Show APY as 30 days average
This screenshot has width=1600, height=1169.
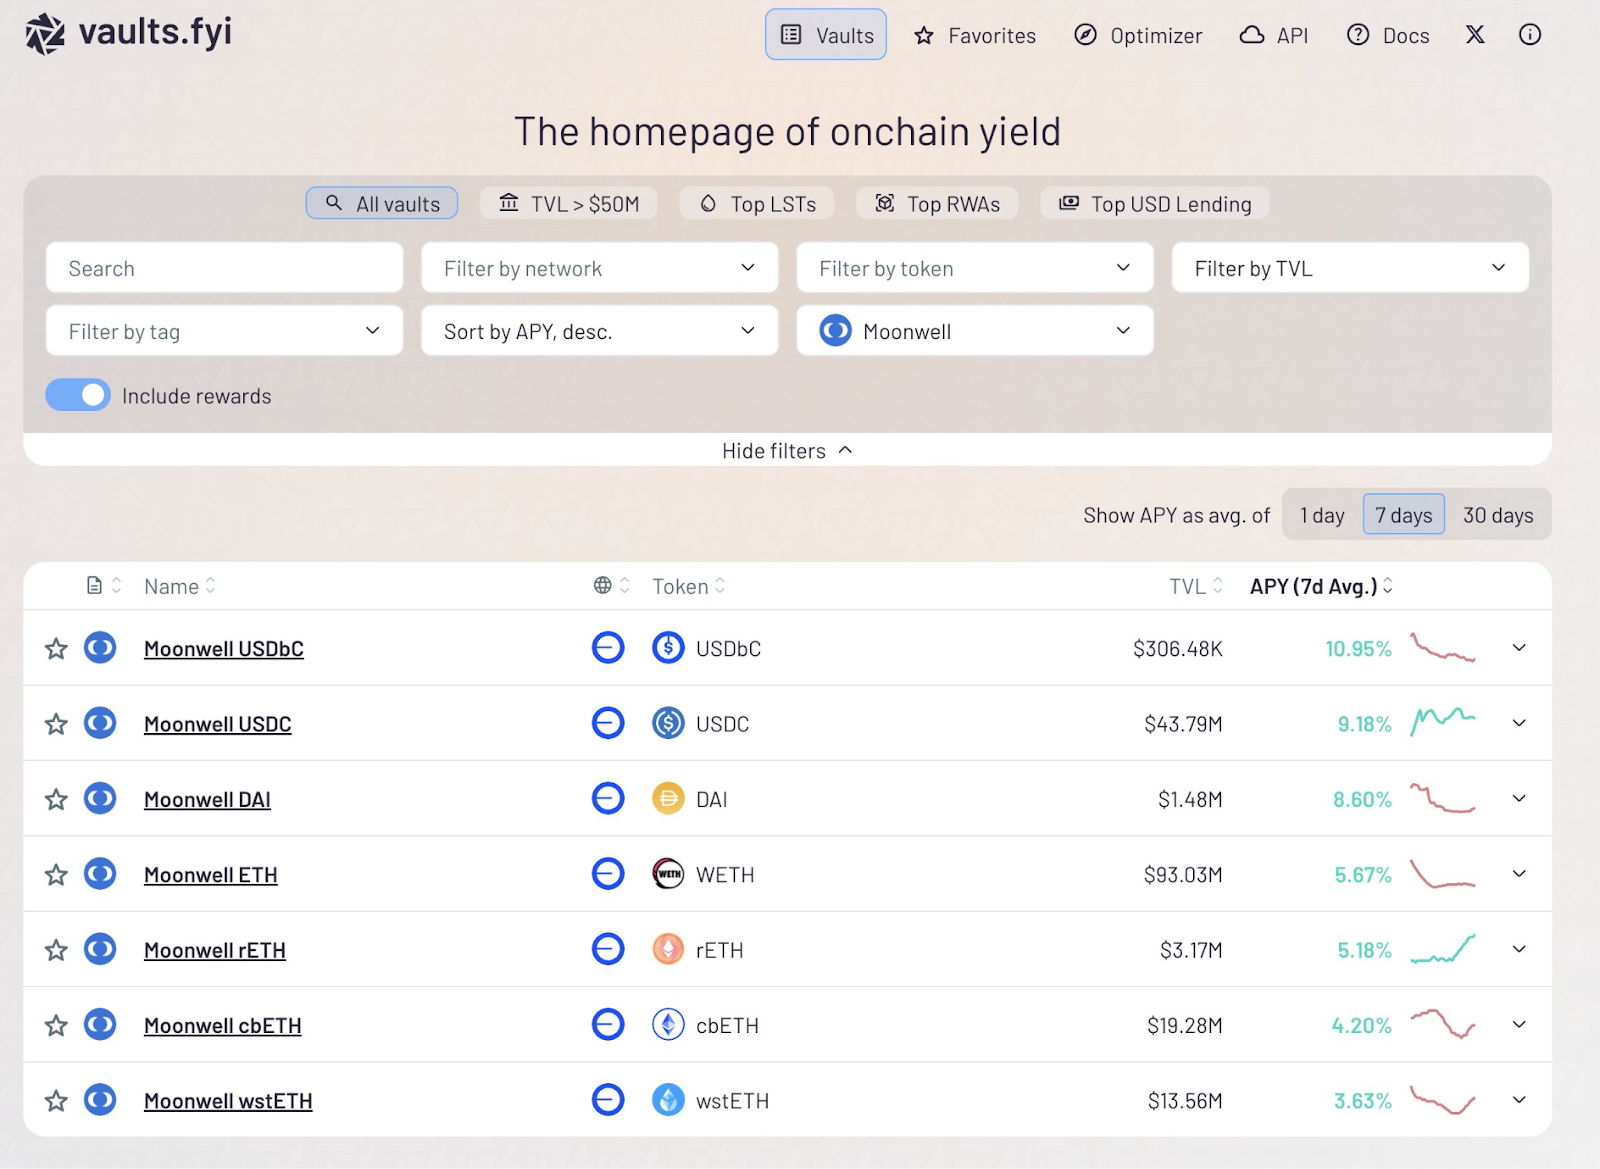coord(1498,515)
